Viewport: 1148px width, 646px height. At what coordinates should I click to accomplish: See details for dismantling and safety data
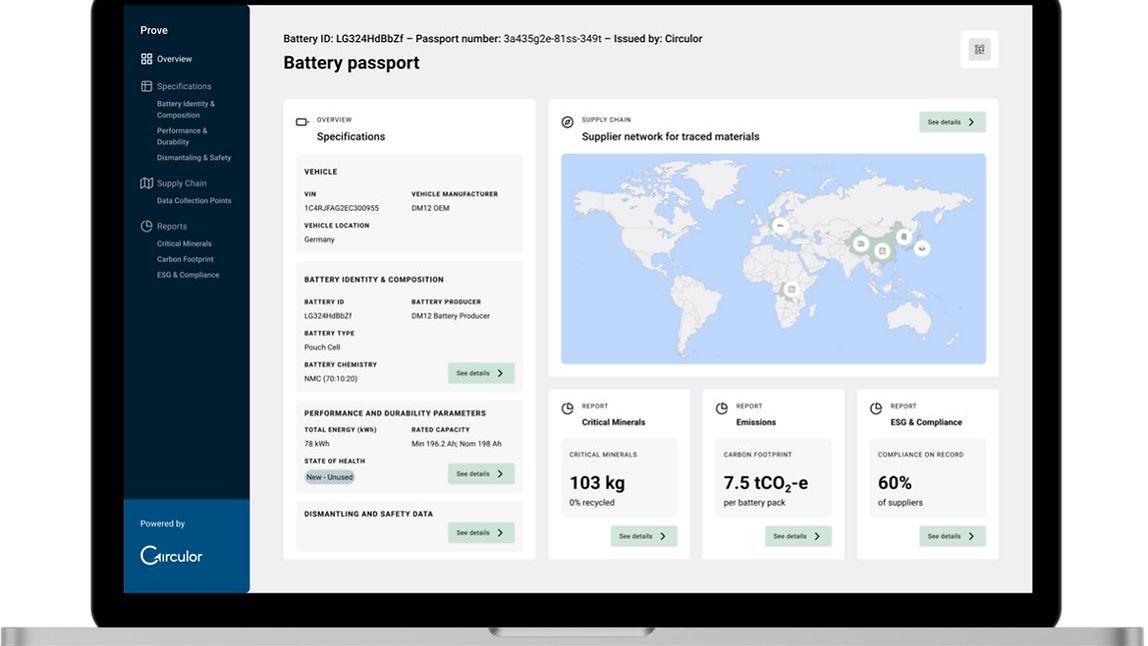[x=481, y=533]
